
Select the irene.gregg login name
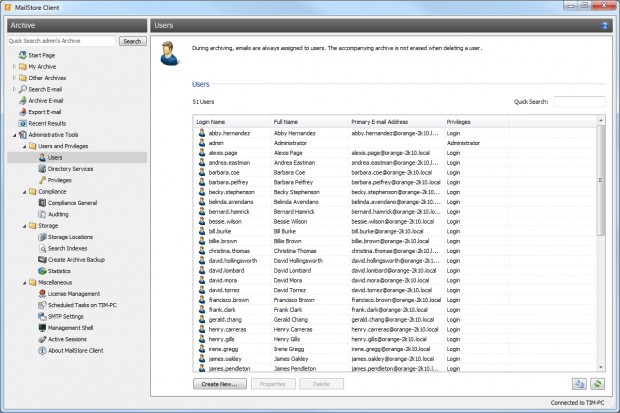(223, 349)
